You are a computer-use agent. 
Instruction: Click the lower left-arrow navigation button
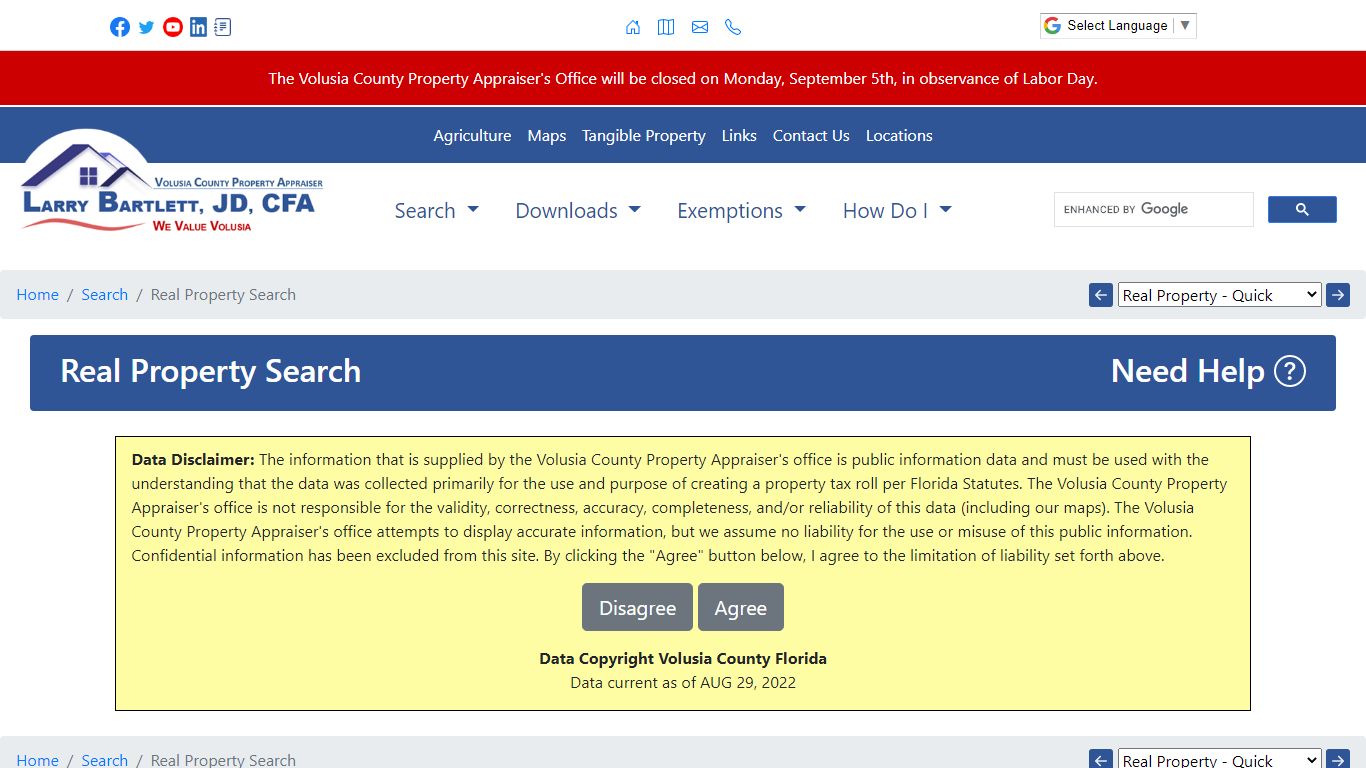[1101, 760]
